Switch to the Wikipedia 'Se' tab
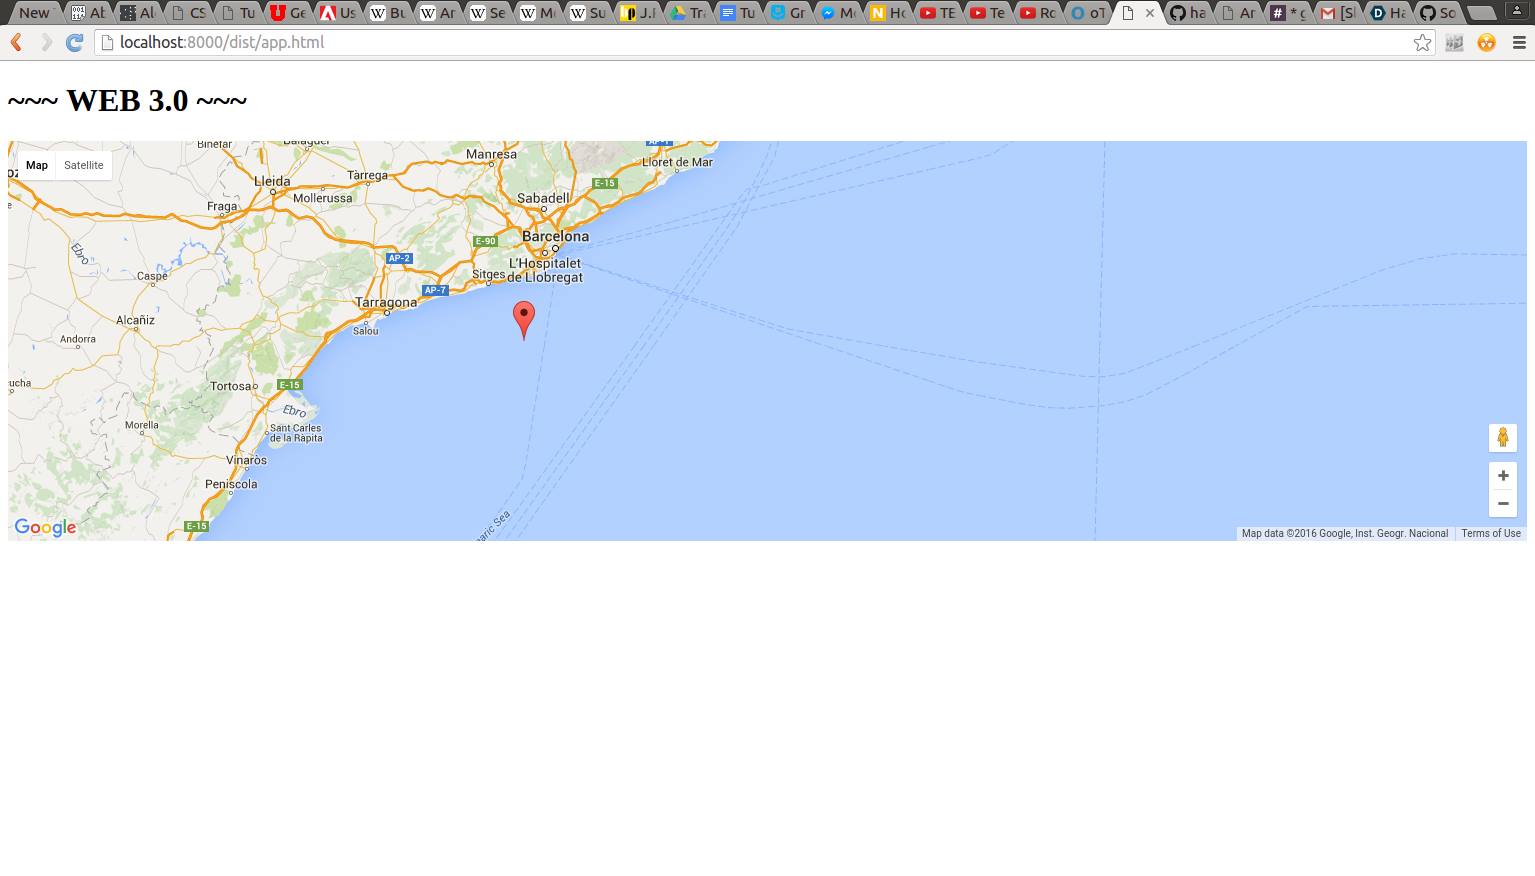Screen dimensions: 1535x876 [487, 13]
